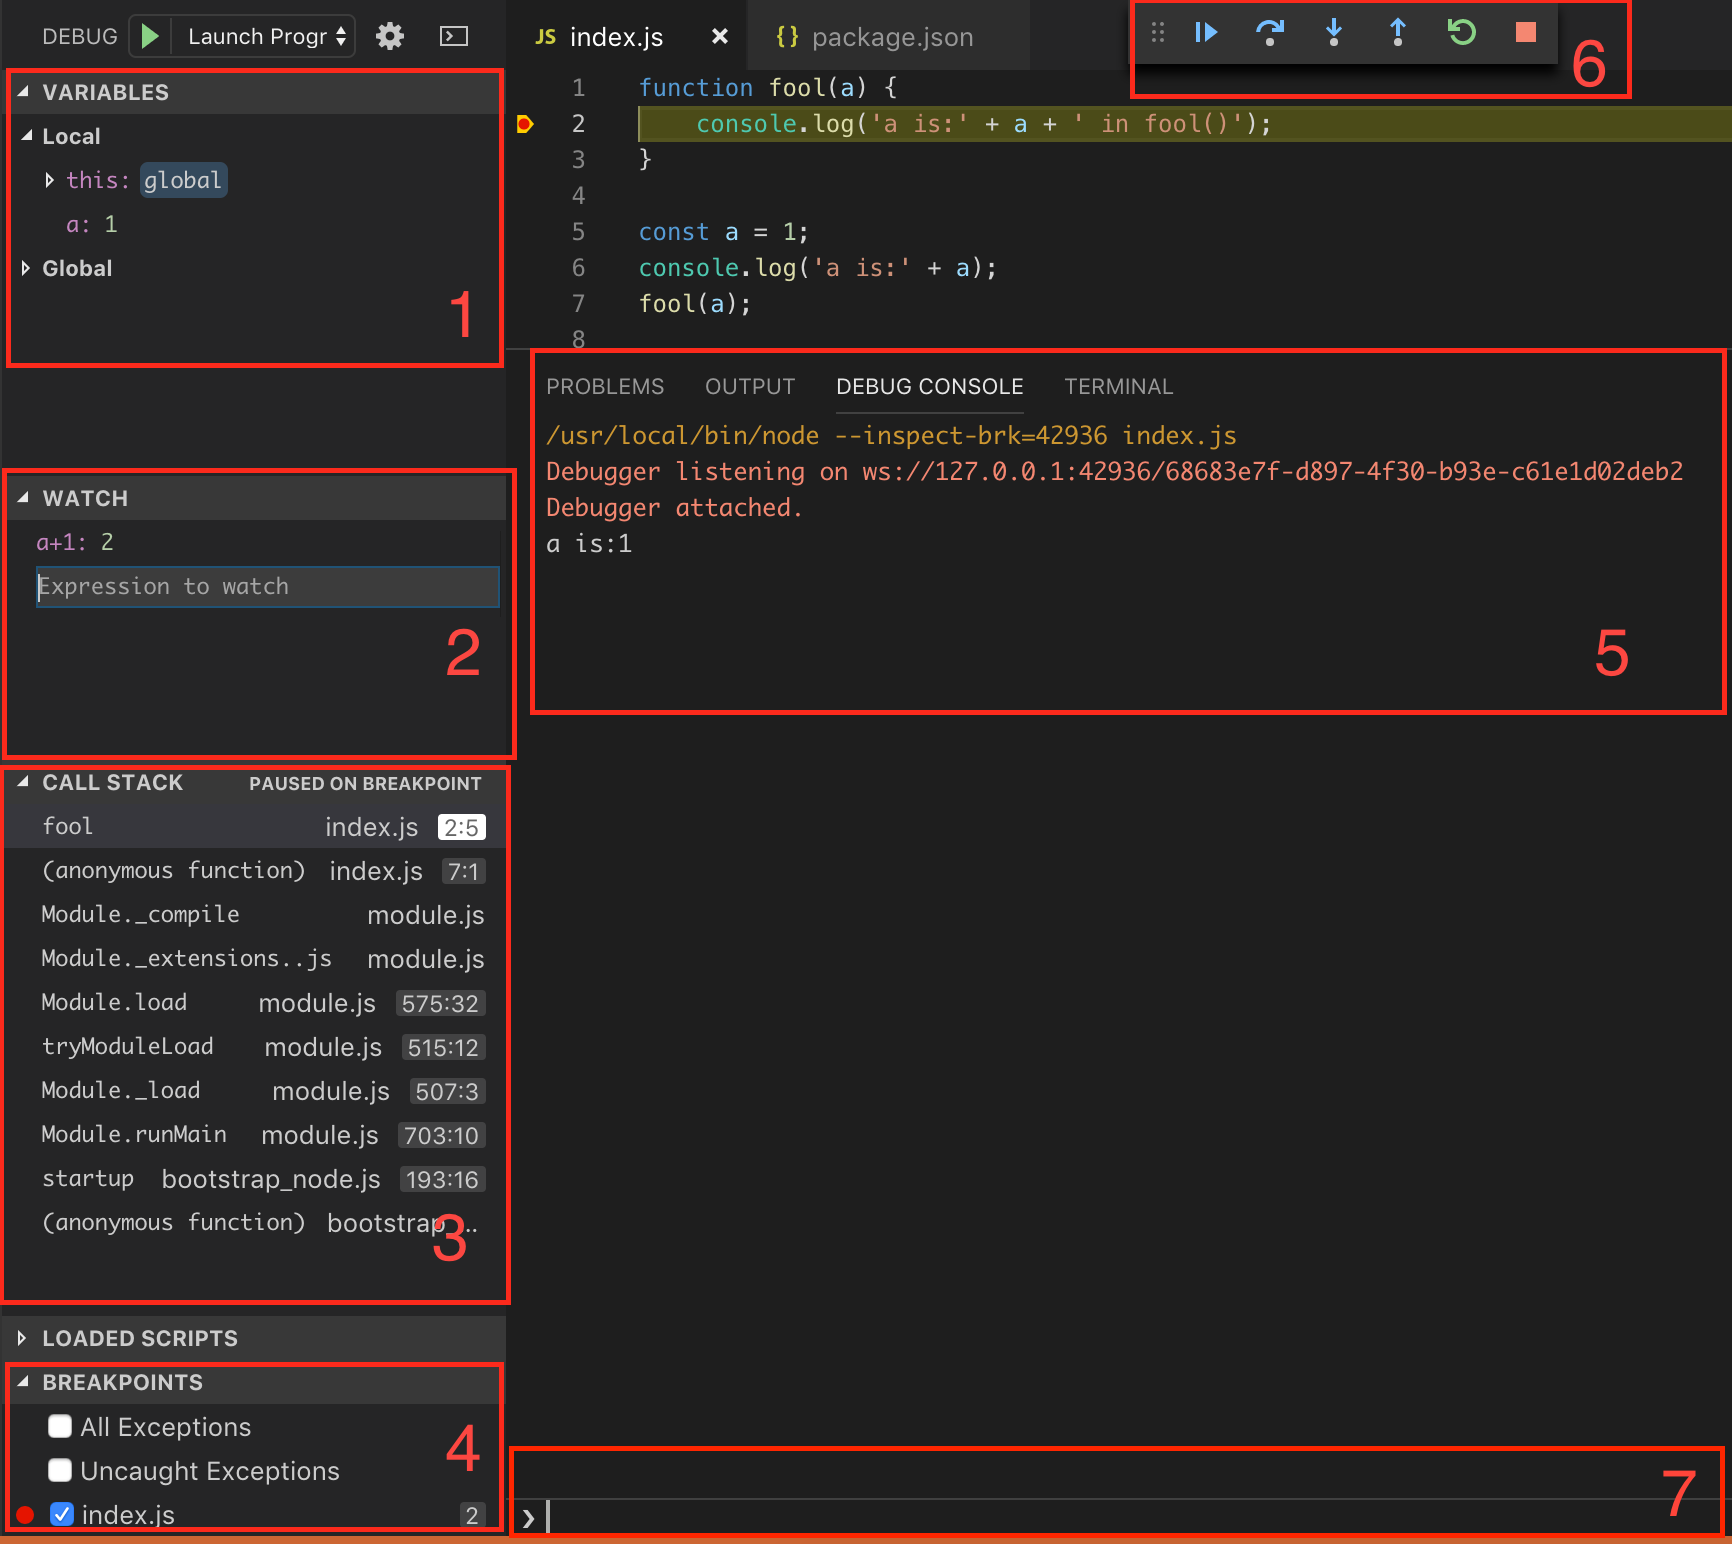The width and height of the screenshot is (1732, 1544).
Task: Open launch.json with gear icon
Action: (390, 37)
